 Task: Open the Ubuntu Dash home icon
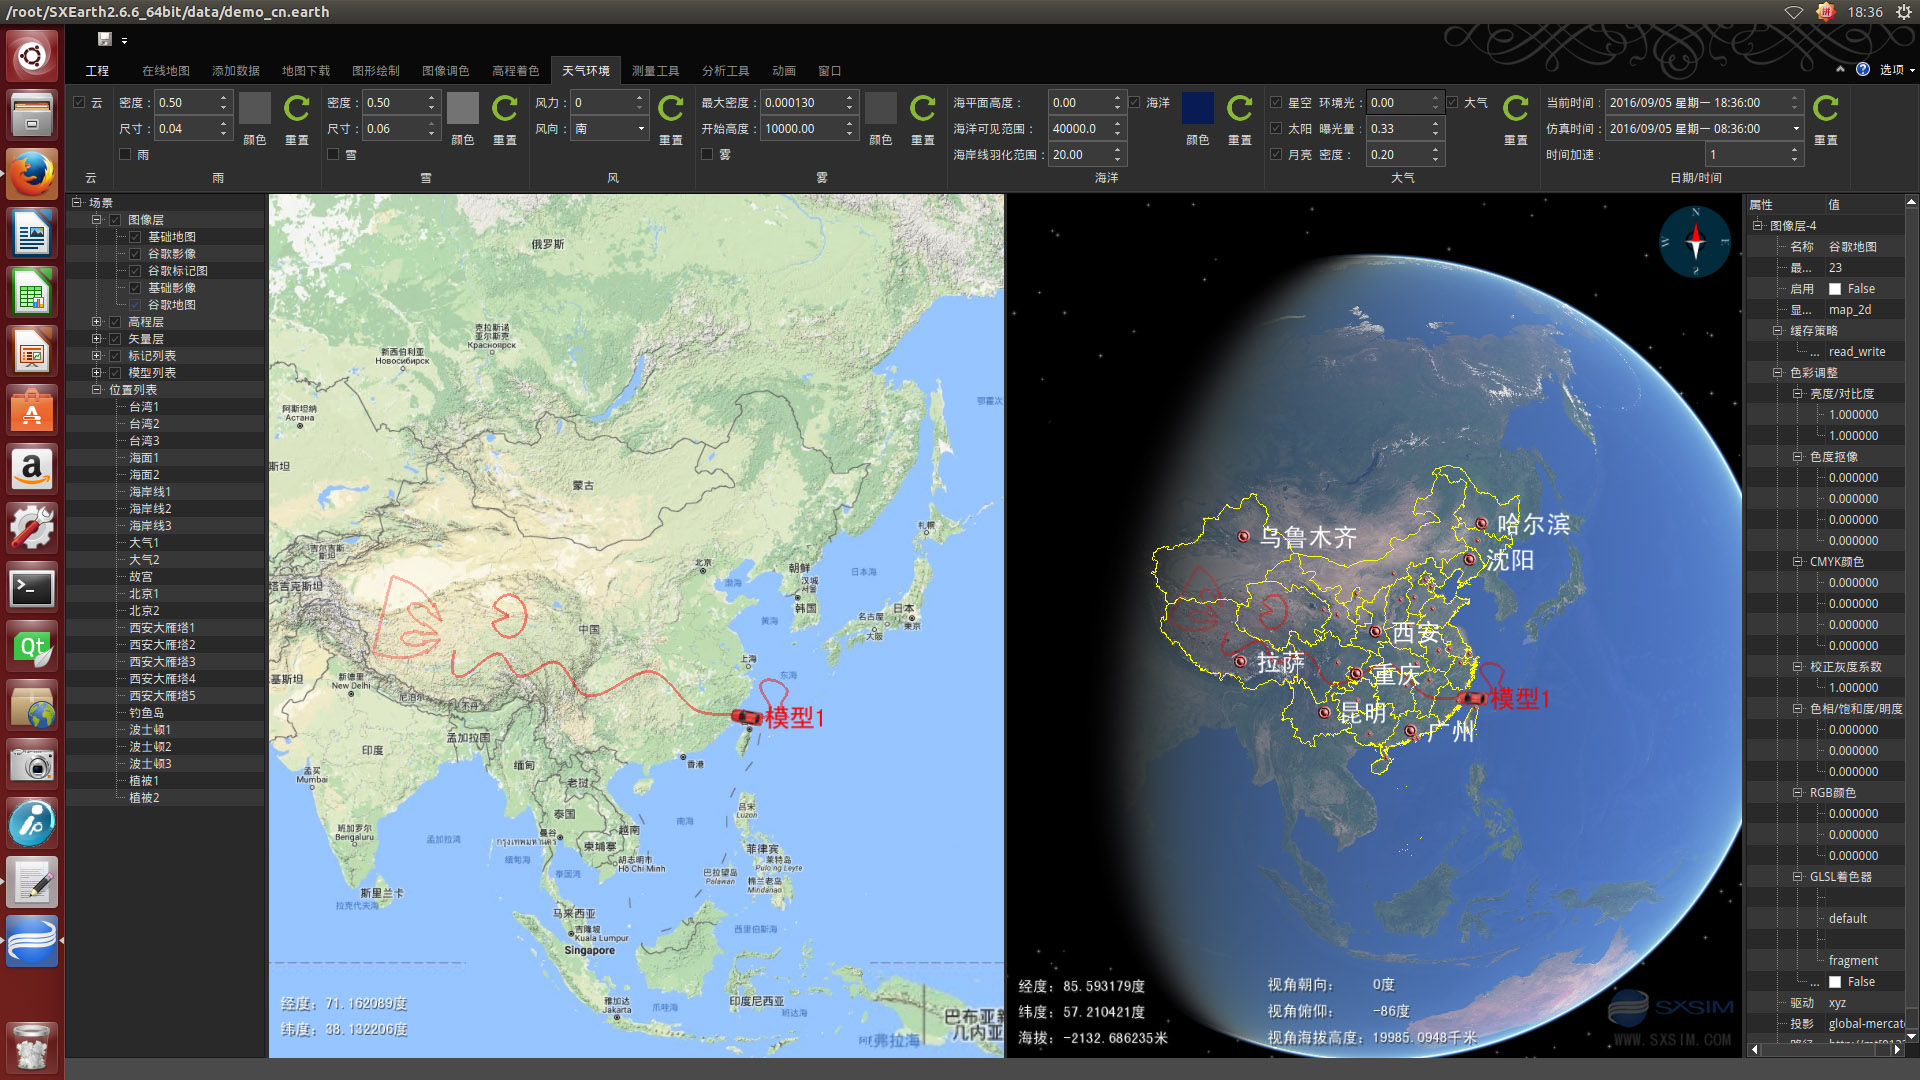(x=32, y=56)
